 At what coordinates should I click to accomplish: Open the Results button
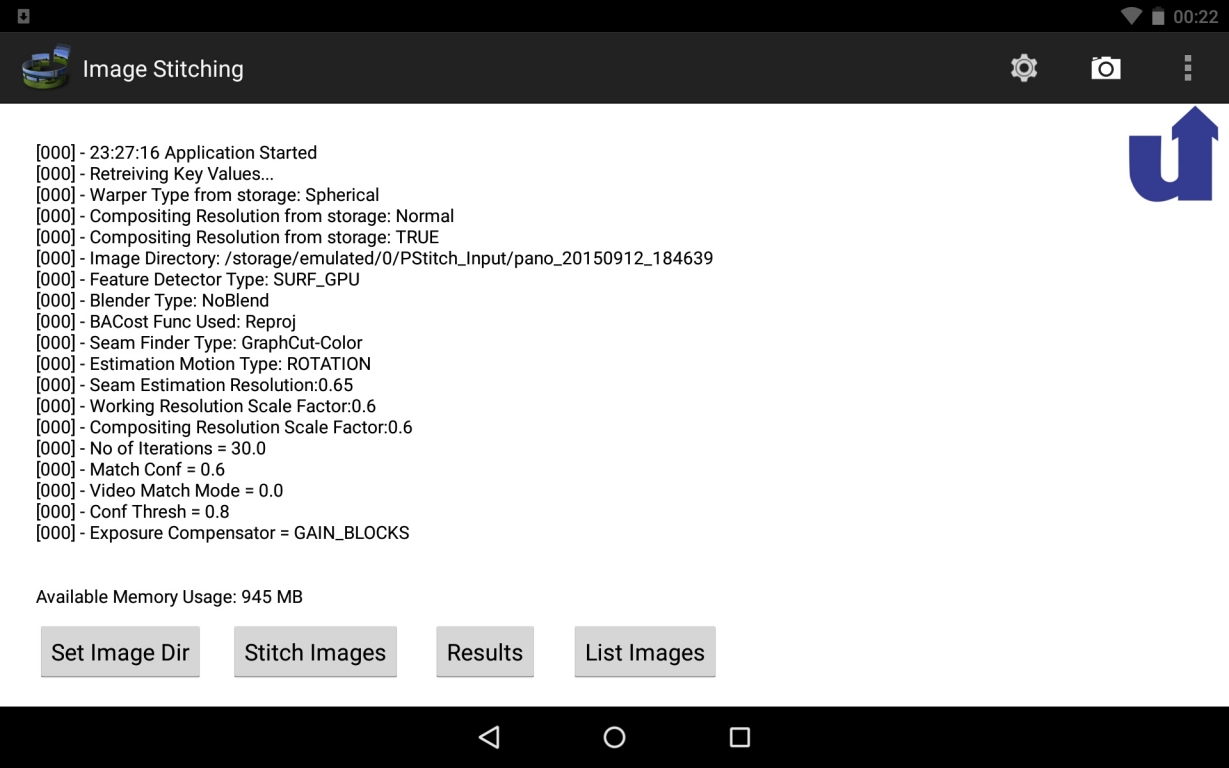(485, 652)
